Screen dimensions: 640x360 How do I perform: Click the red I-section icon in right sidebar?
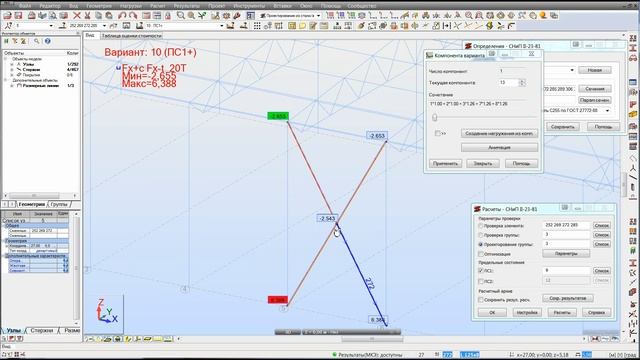coord(633,48)
